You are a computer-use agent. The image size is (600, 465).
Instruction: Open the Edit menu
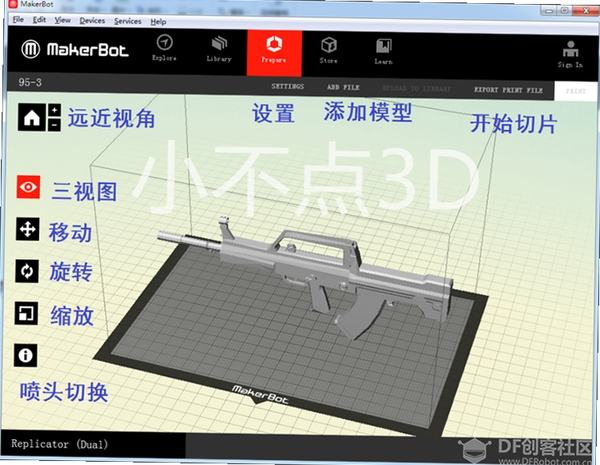[39, 20]
